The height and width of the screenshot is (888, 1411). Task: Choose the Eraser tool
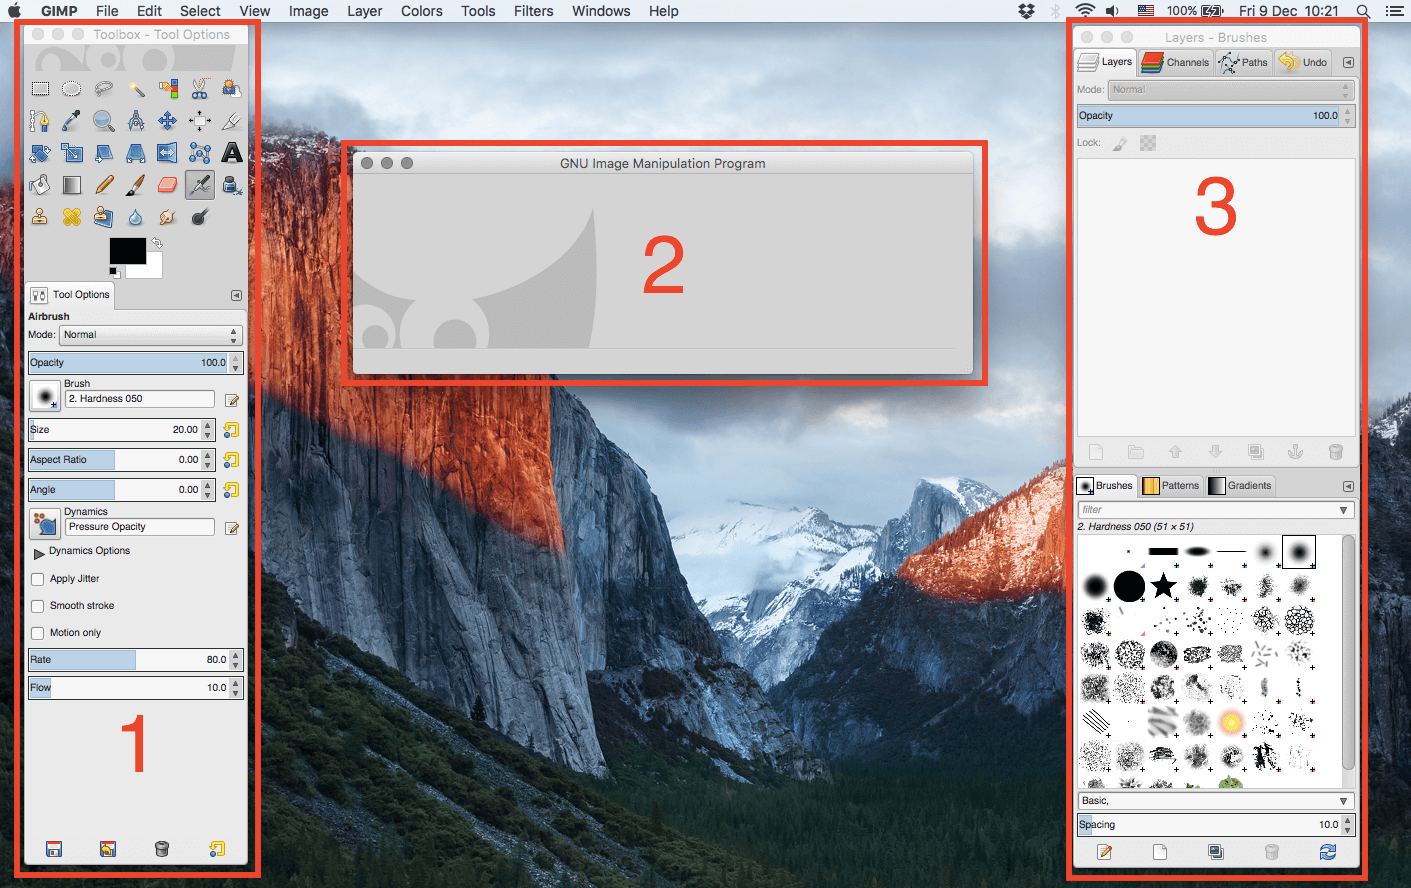[168, 185]
